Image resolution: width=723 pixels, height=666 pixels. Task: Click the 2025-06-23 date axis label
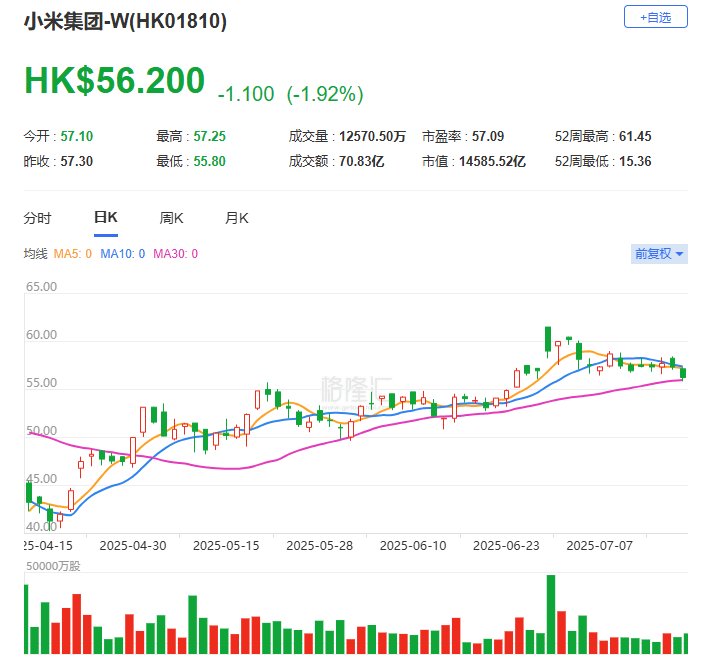(x=506, y=546)
